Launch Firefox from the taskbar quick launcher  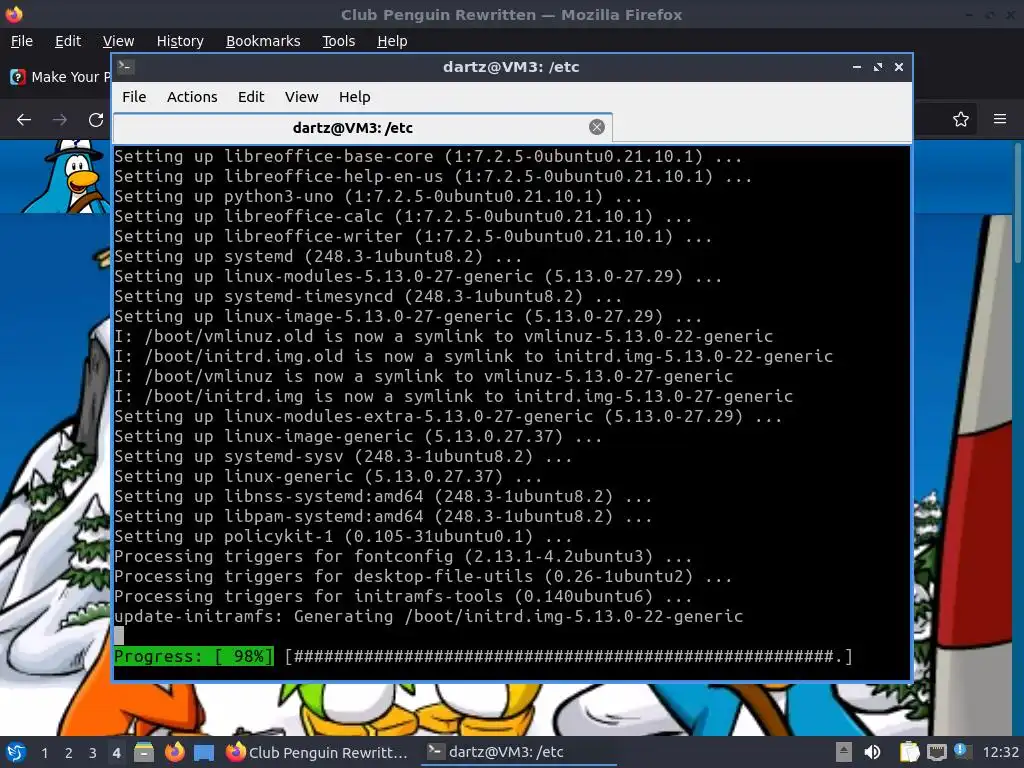tap(174, 752)
